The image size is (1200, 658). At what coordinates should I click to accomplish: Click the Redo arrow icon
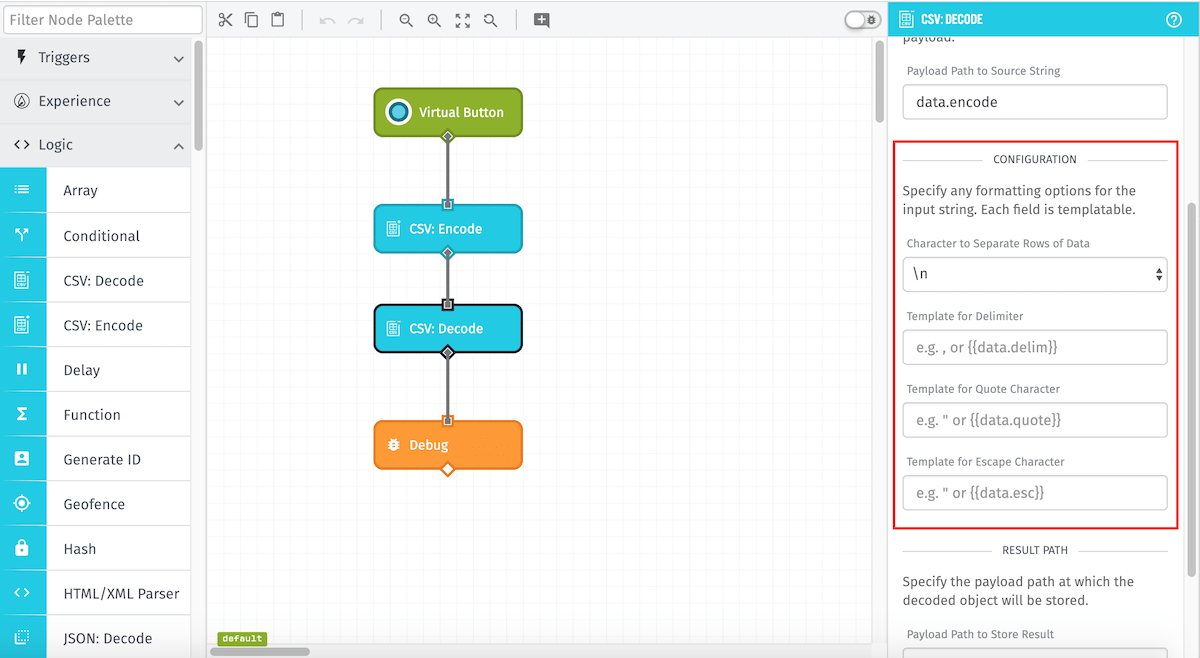(355, 20)
